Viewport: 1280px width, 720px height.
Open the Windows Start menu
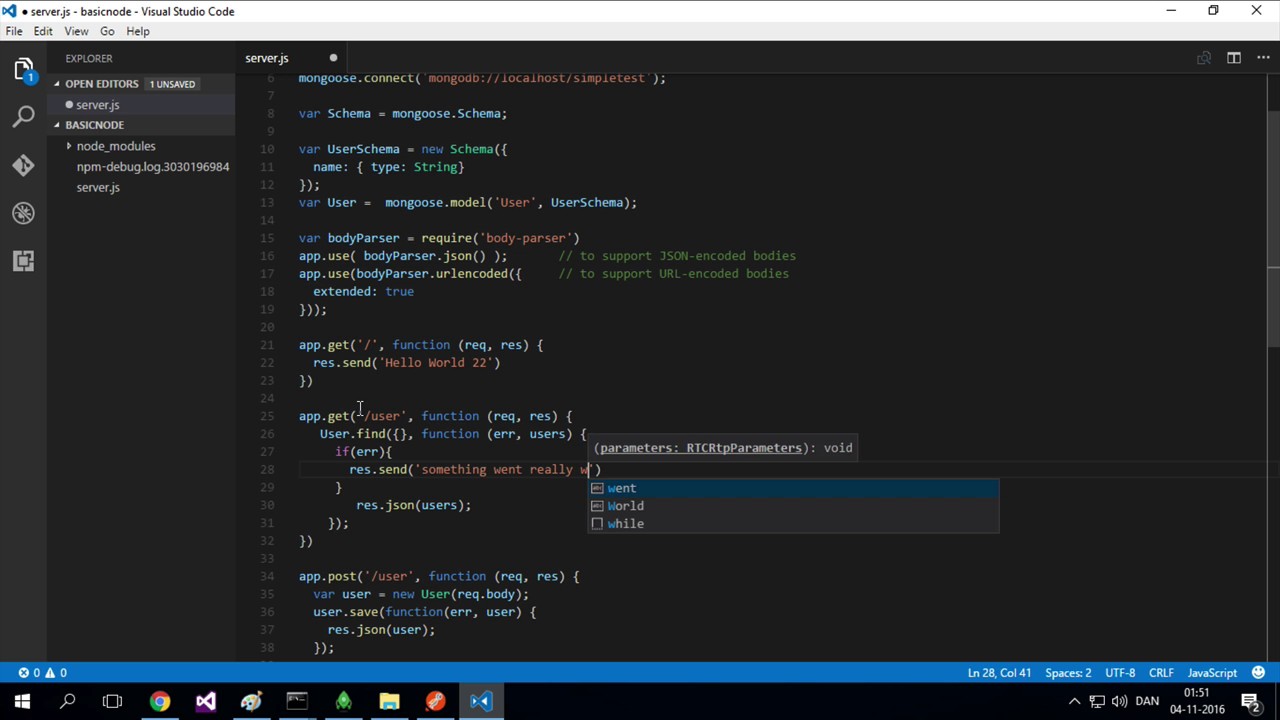(22, 702)
